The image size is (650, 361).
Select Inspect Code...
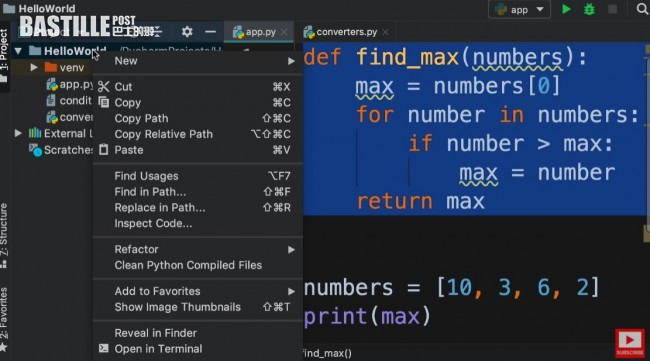(x=198, y=223)
